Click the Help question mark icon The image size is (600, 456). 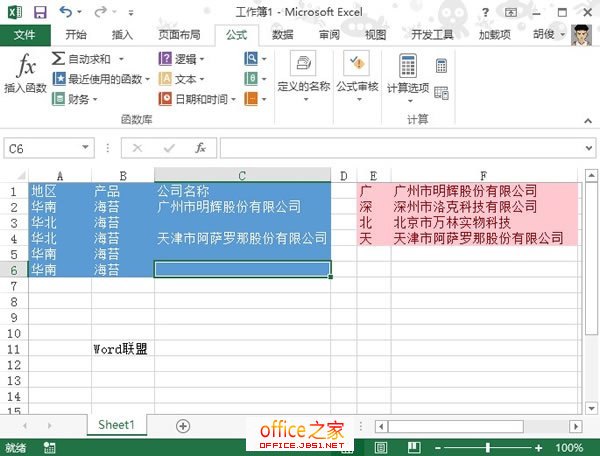coord(485,13)
